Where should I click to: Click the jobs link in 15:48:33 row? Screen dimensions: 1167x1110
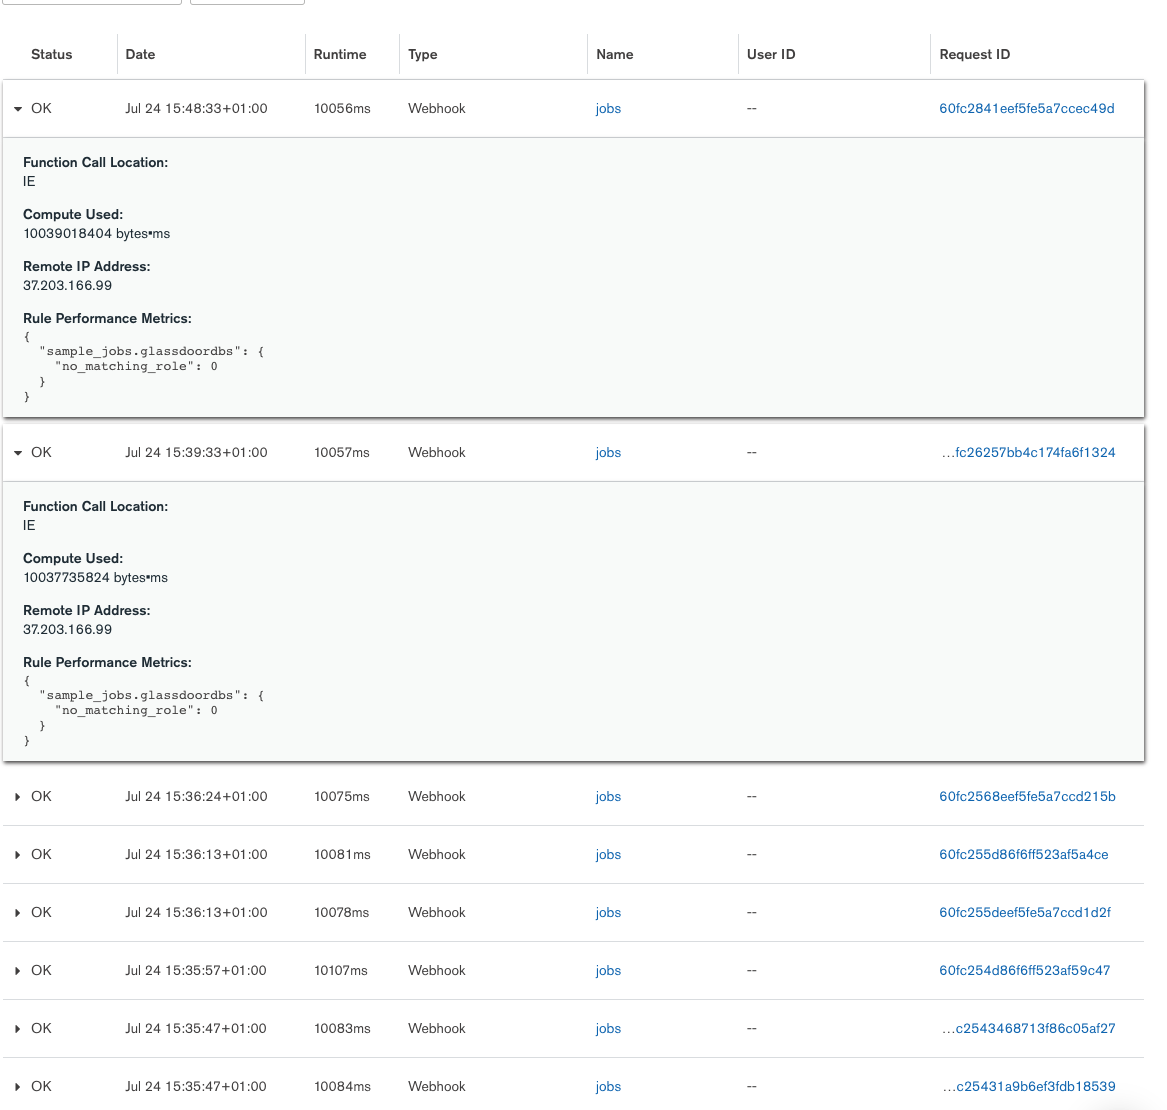tap(608, 109)
